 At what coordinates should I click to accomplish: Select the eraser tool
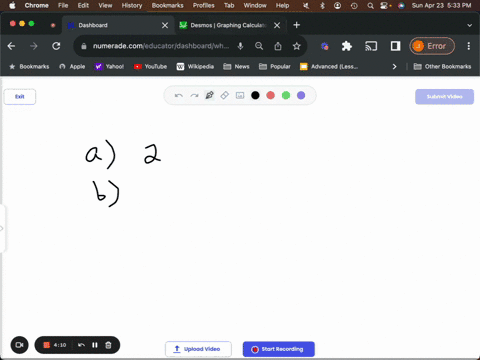(x=224, y=95)
